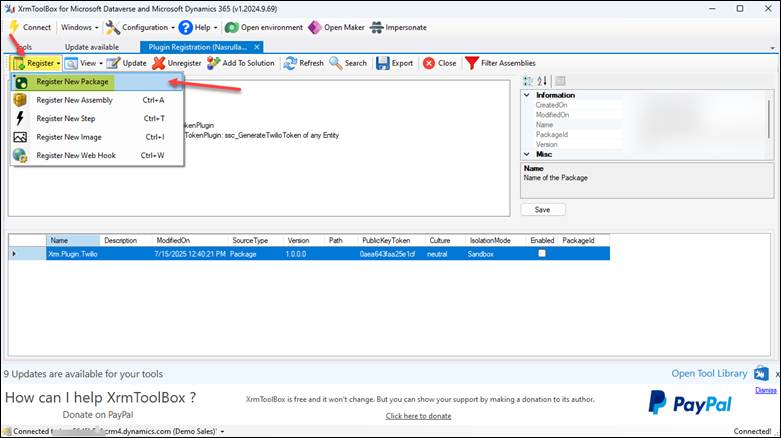Click the Open Maker icon

(x=315, y=27)
